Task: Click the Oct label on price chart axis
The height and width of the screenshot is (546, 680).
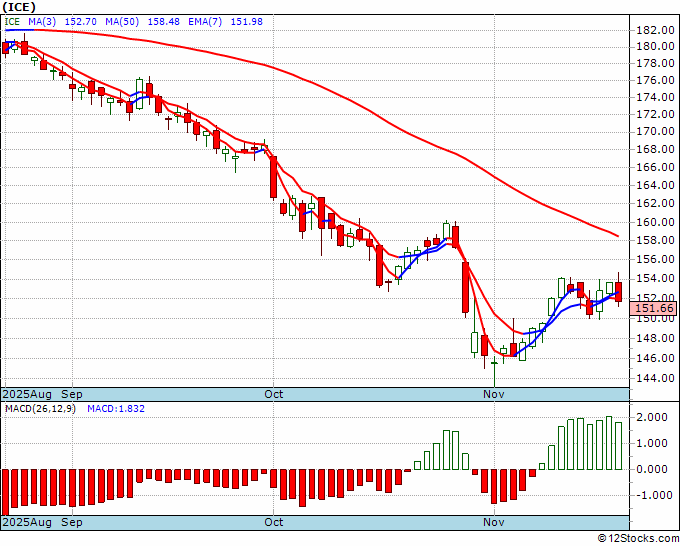Action: [x=274, y=394]
